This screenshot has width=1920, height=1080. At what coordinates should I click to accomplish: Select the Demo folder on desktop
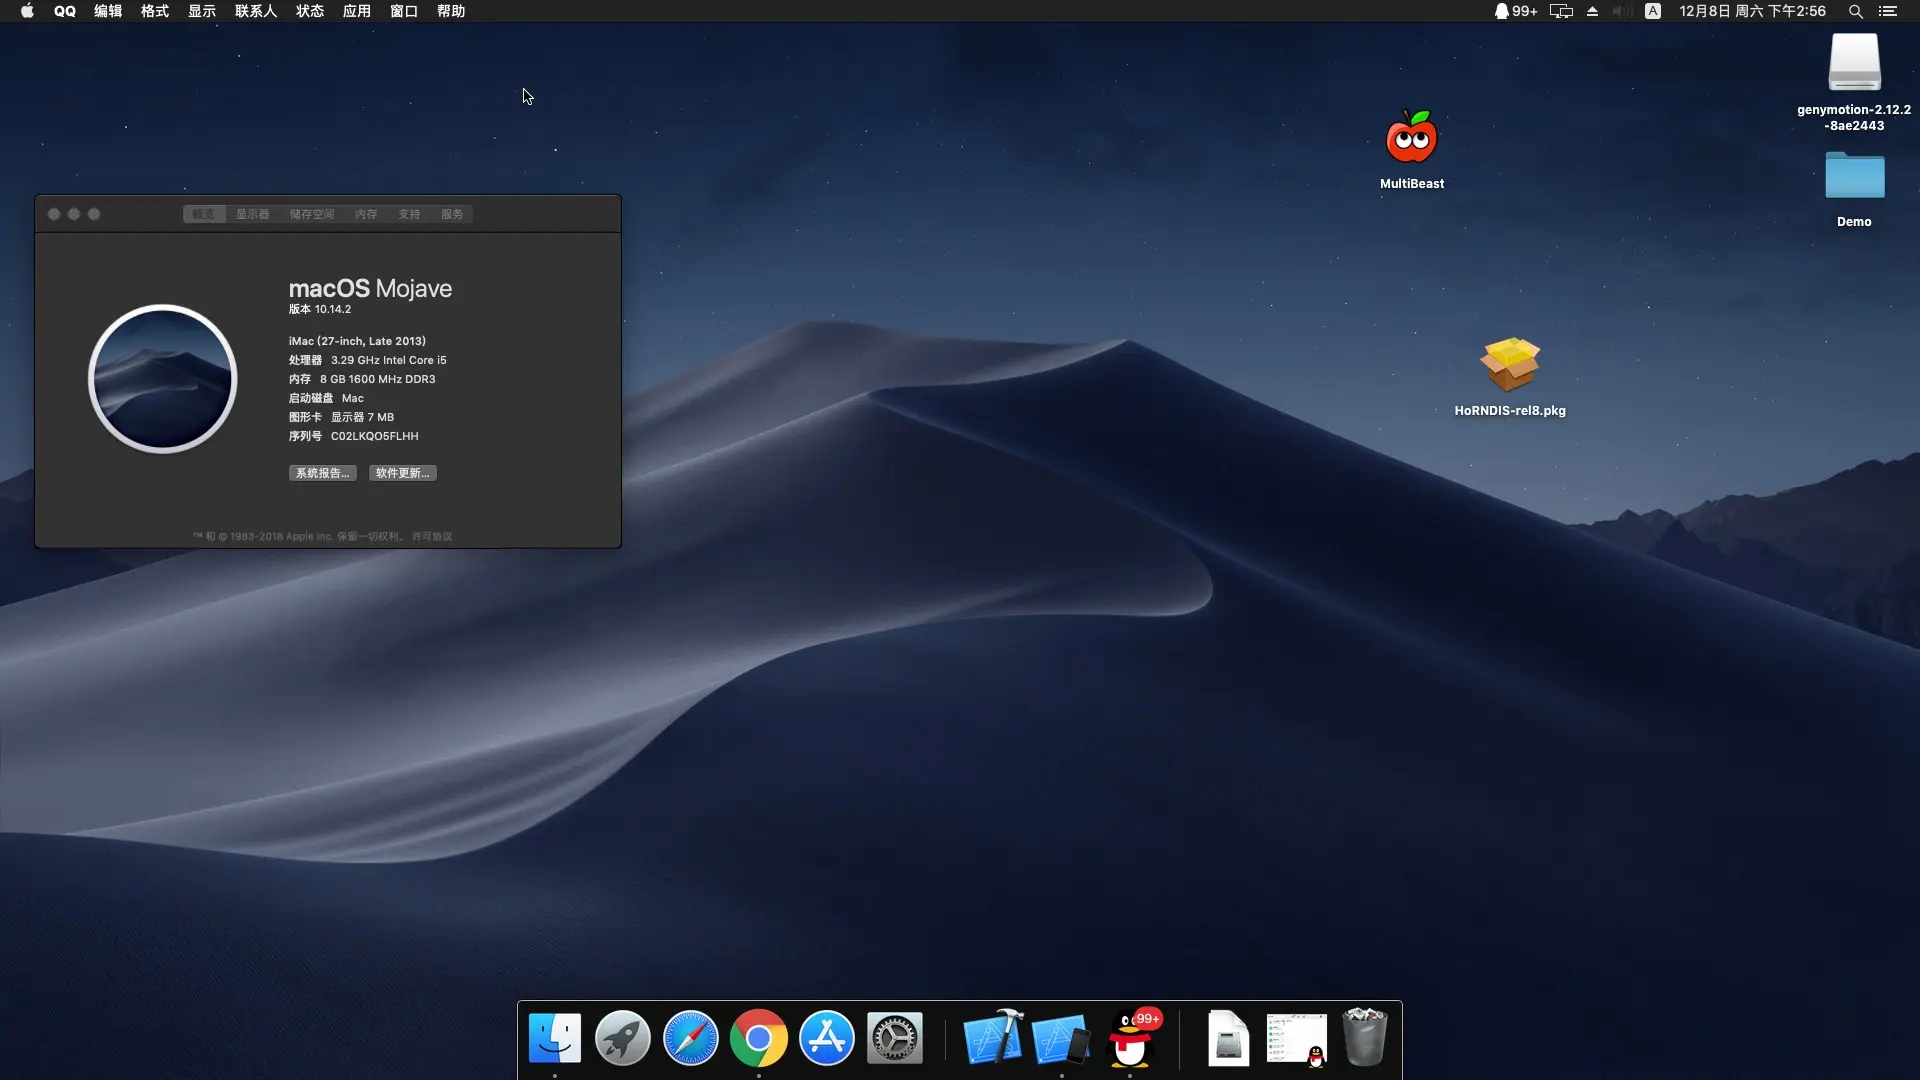tap(1854, 178)
